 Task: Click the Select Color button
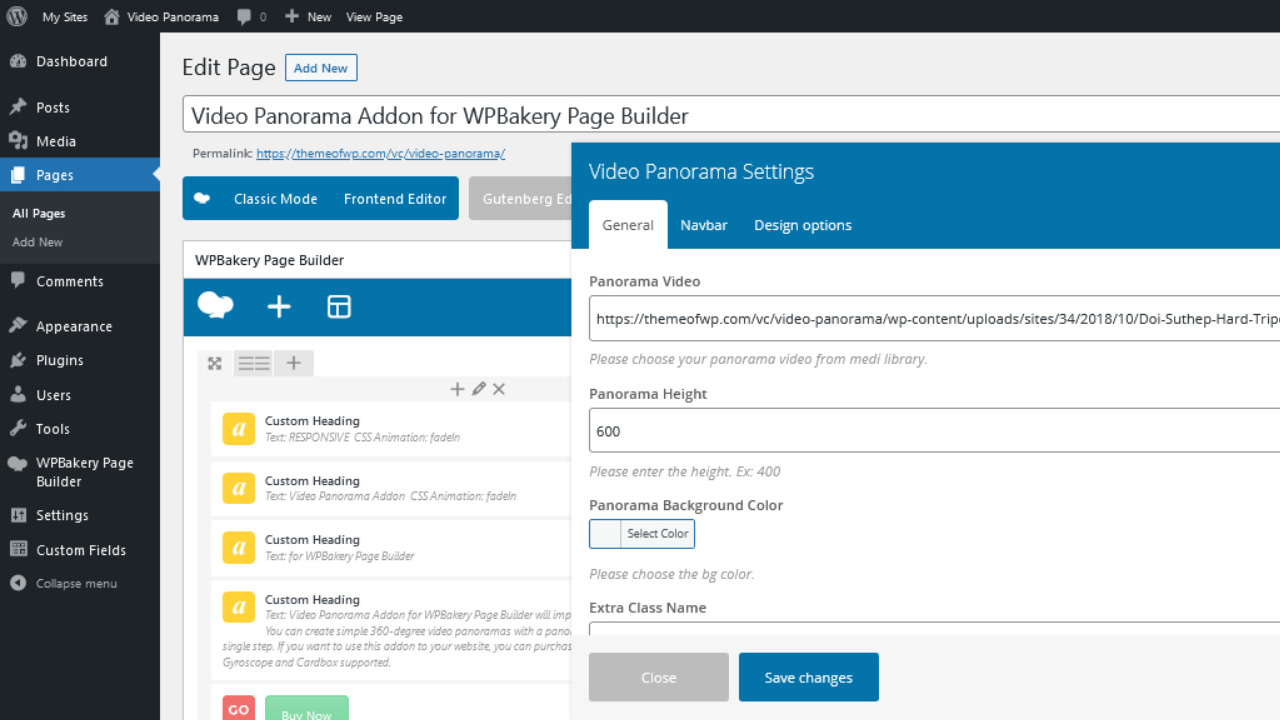tap(658, 534)
